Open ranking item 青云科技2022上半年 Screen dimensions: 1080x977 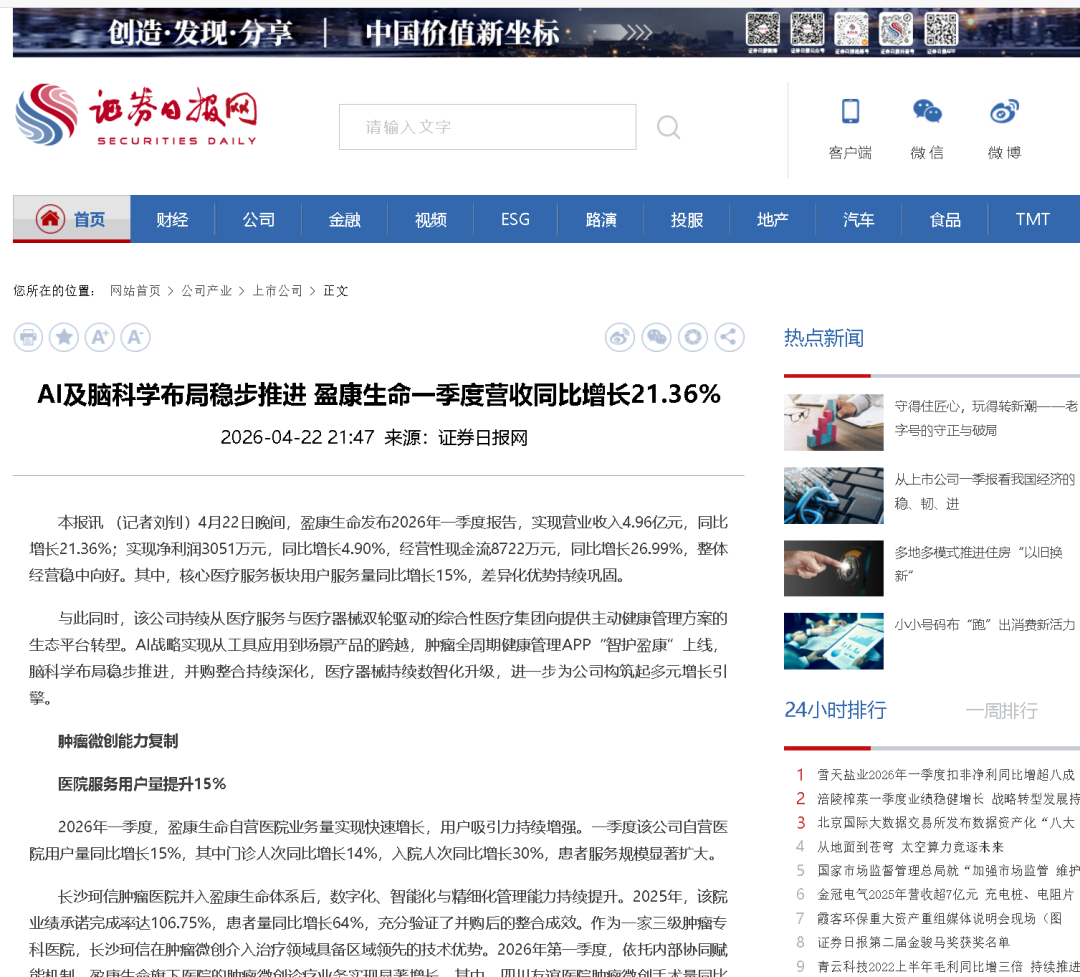(948, 967)
